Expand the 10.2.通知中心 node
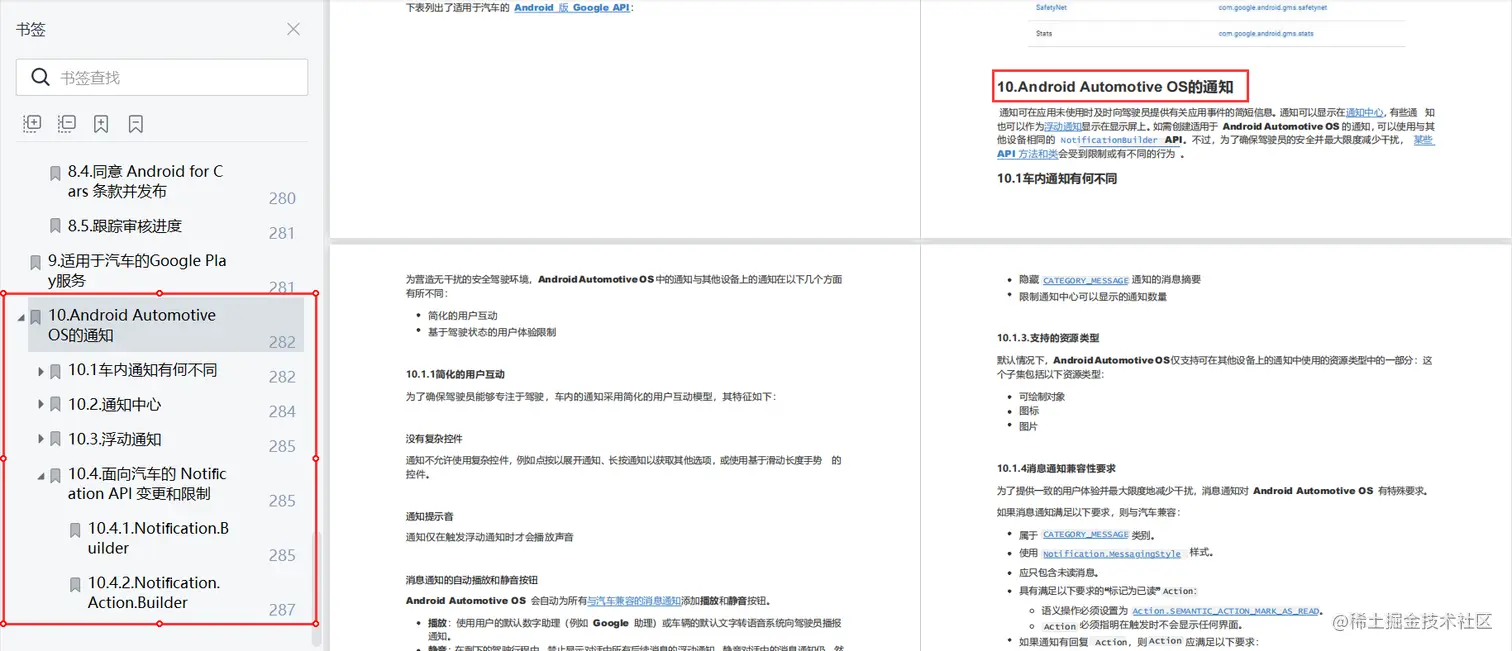 (x=41, y=405)
